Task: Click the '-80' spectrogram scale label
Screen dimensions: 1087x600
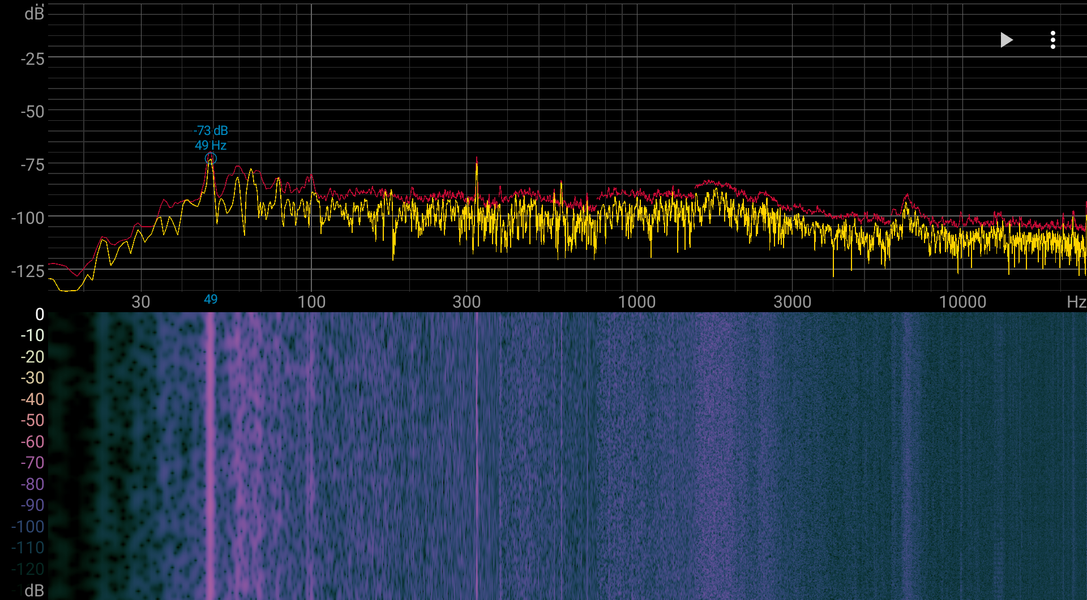Action: pos(32,484)
